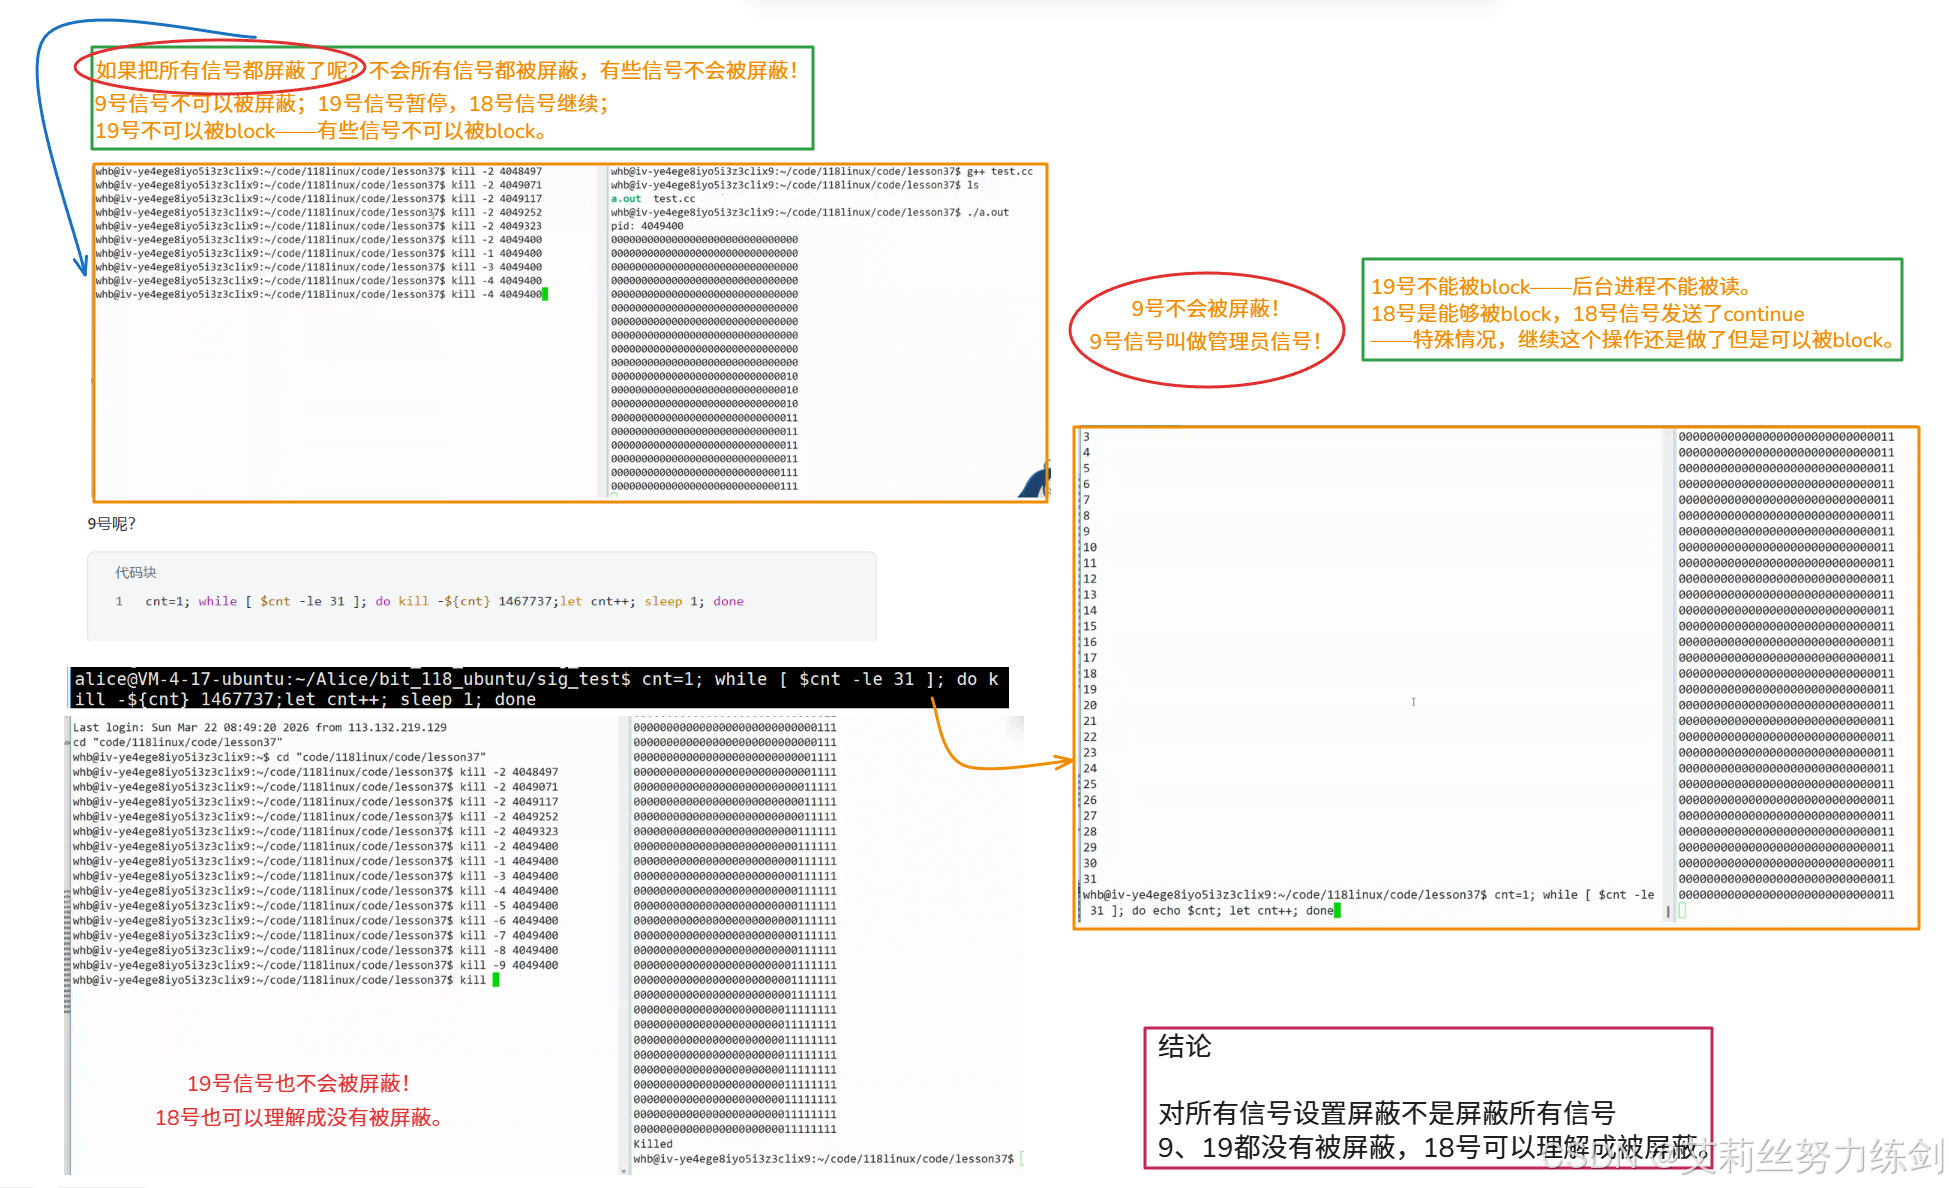
Task: Click the green cursor after 'let cnt++; done'
Action: 1338,911
